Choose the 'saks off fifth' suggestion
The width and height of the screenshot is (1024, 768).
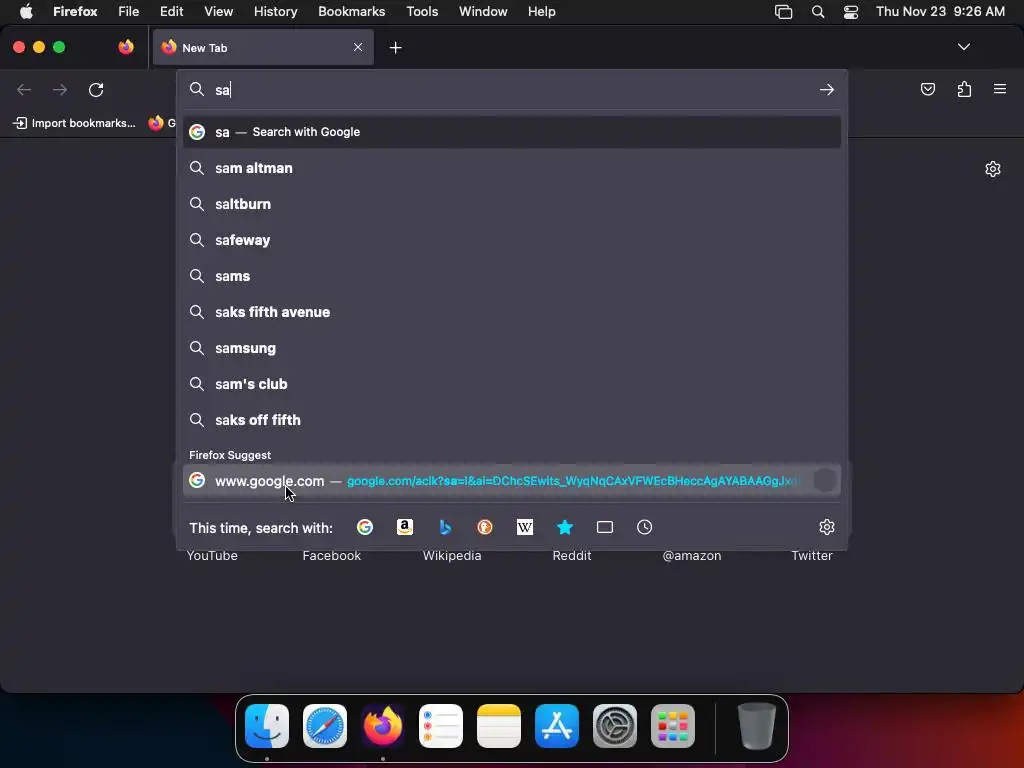point(512,419)
